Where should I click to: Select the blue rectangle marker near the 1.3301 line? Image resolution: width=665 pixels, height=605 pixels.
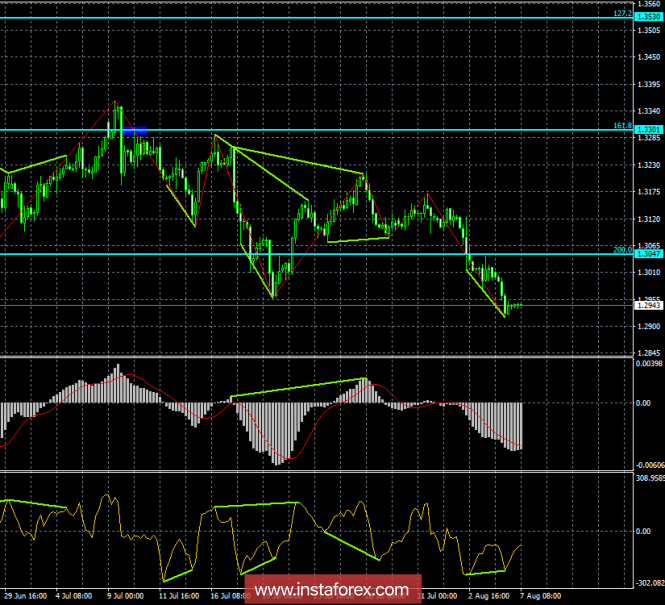click(135, 130)
